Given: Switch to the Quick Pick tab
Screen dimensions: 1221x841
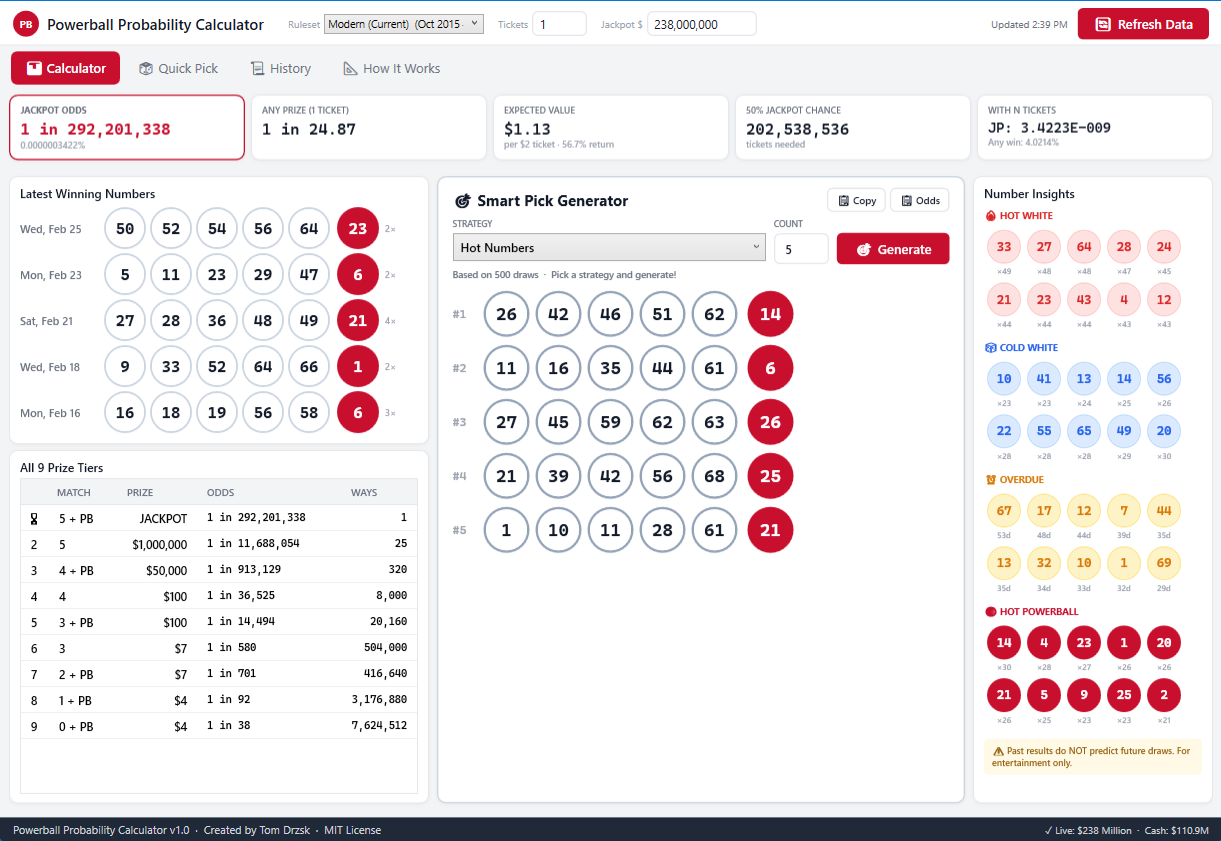Looking at the screenshot, I should point(178,68).
